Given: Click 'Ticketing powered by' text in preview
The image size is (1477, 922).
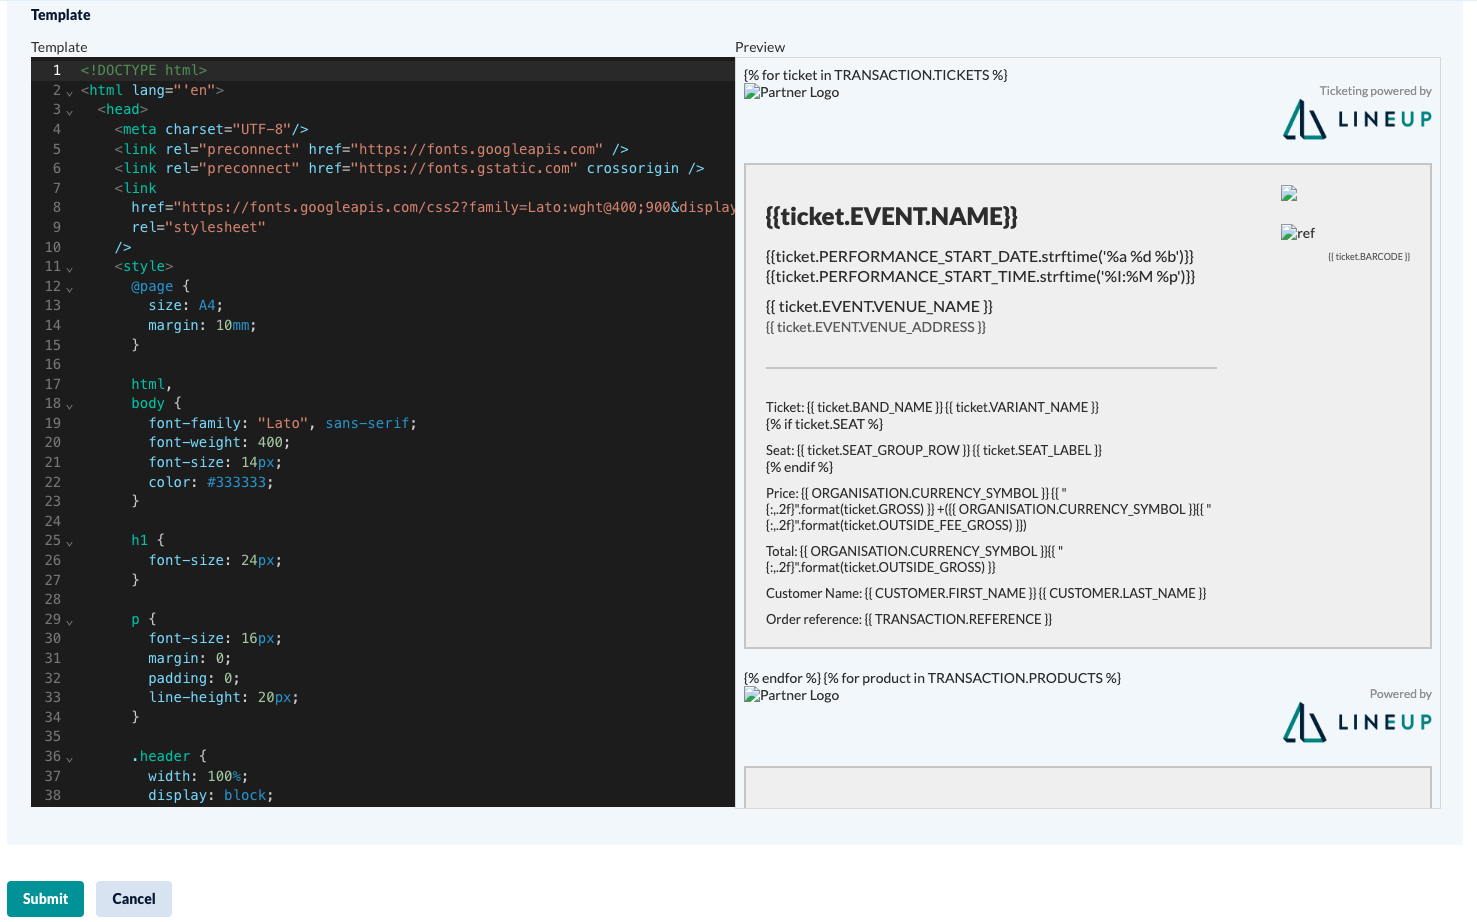Looking at the screenshot, I should pyautogui.click(x=1375, y=91).
